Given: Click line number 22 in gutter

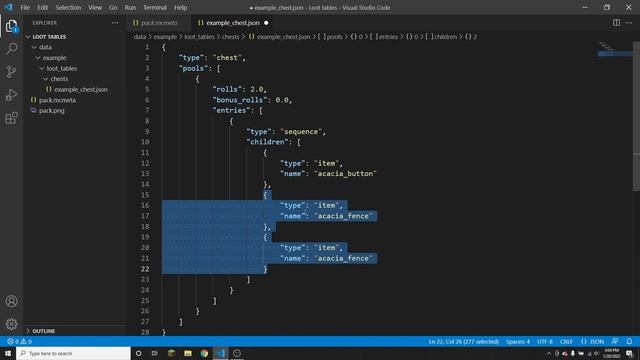Looking at the screenshot, I should pyautogui.click(x=145, y=269).
